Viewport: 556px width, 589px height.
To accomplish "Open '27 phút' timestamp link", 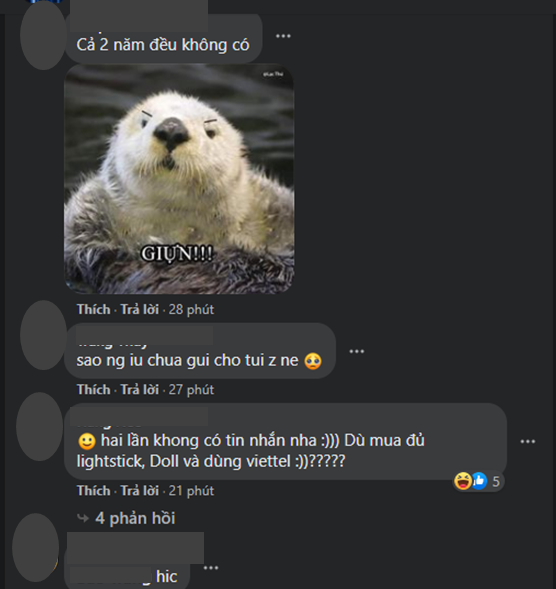I will pyautogui.click(x=191, y=390).
